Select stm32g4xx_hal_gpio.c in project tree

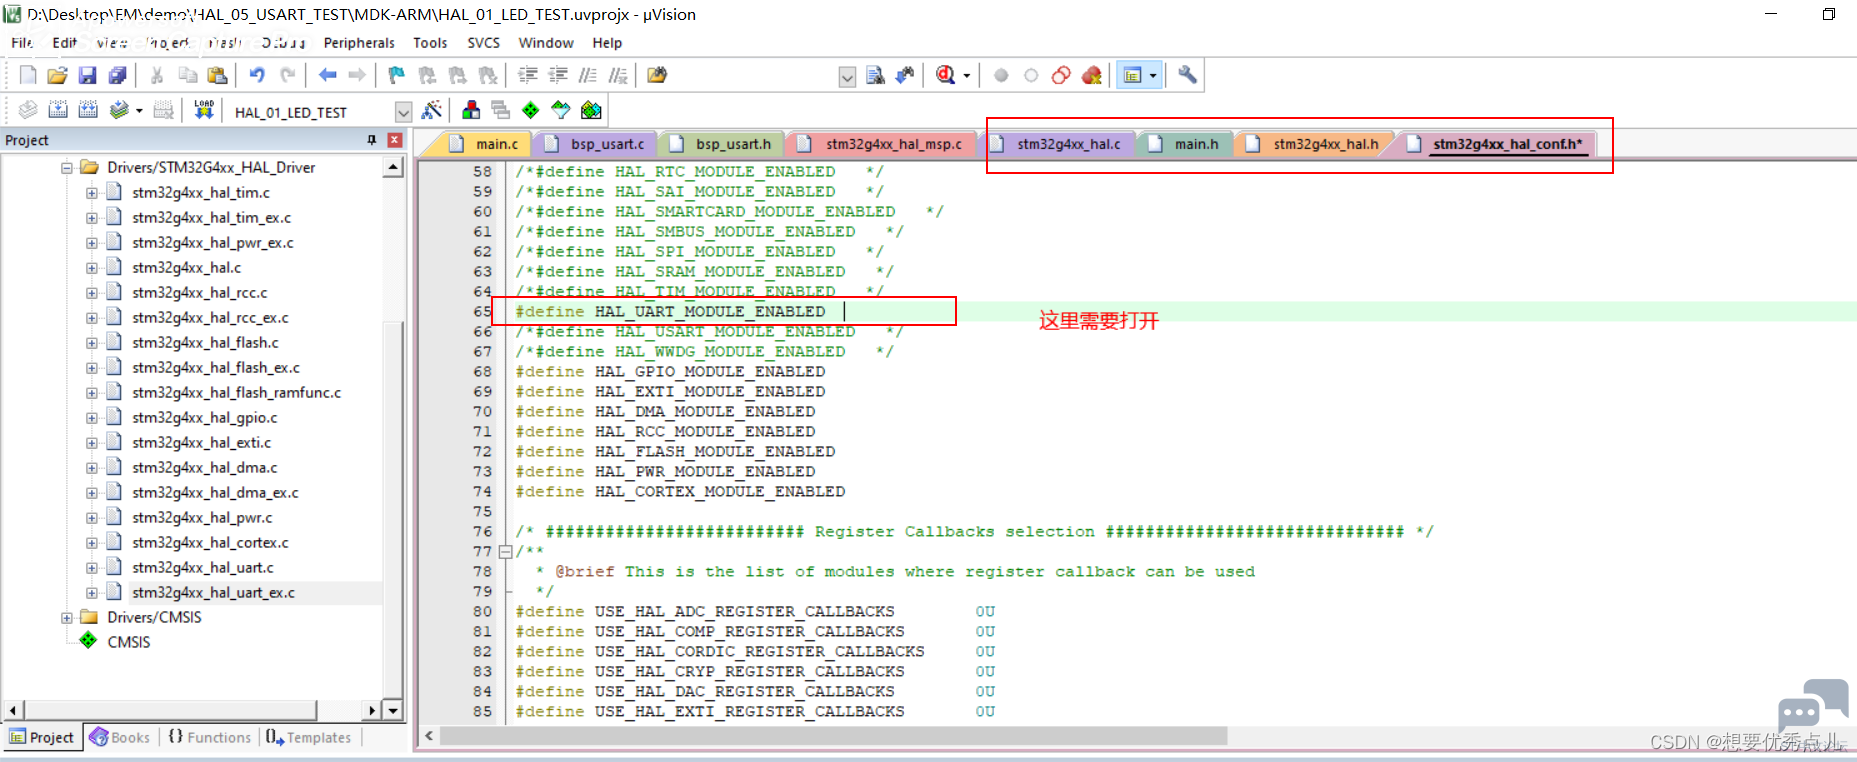tap(205, 418)
